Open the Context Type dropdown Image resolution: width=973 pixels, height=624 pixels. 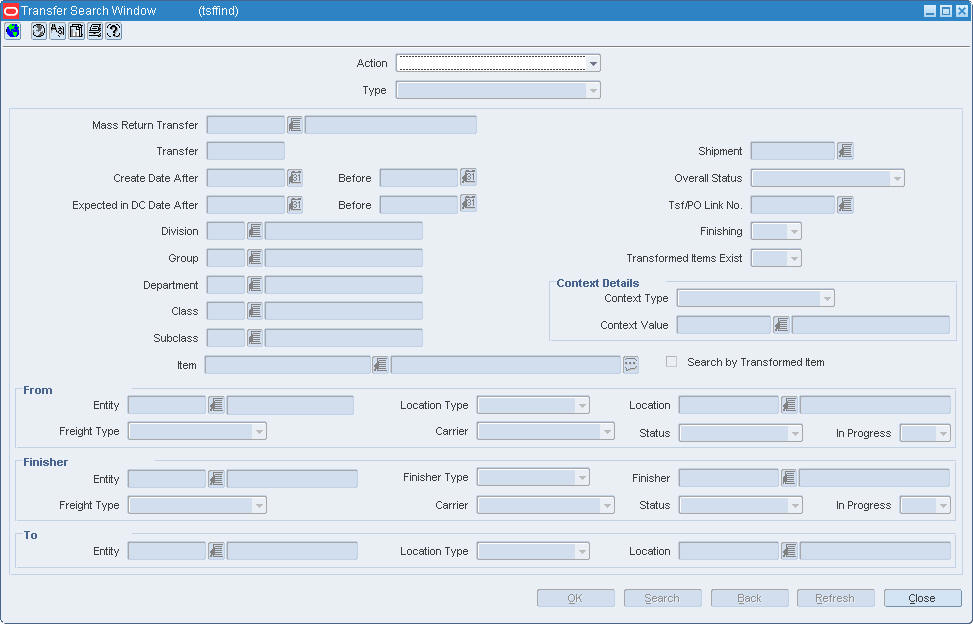coord(829,297)
